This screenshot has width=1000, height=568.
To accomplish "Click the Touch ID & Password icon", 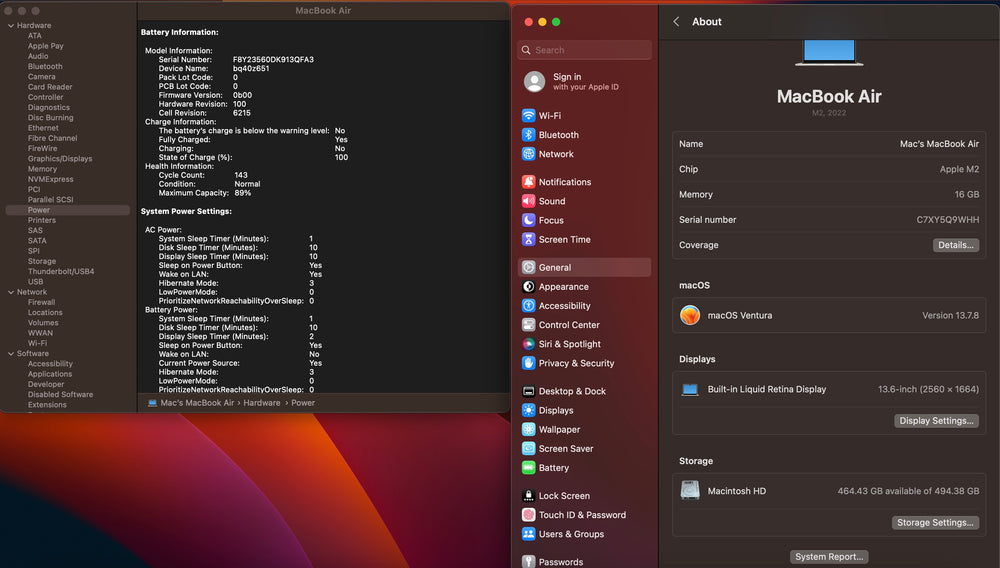I will (x=529, y=515).
